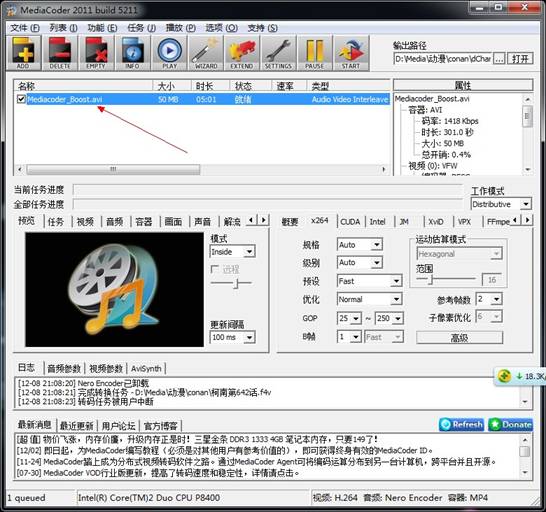This screenshot has width=546, height=512.
Task: Open the 文件 (F) menu
Action: coord(25,28)
